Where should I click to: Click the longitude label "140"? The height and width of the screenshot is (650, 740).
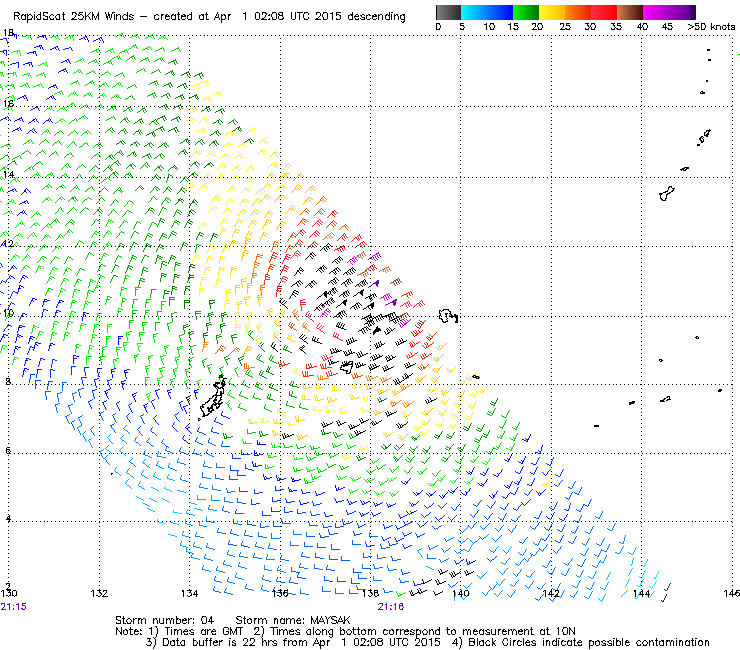click(461, 594)
